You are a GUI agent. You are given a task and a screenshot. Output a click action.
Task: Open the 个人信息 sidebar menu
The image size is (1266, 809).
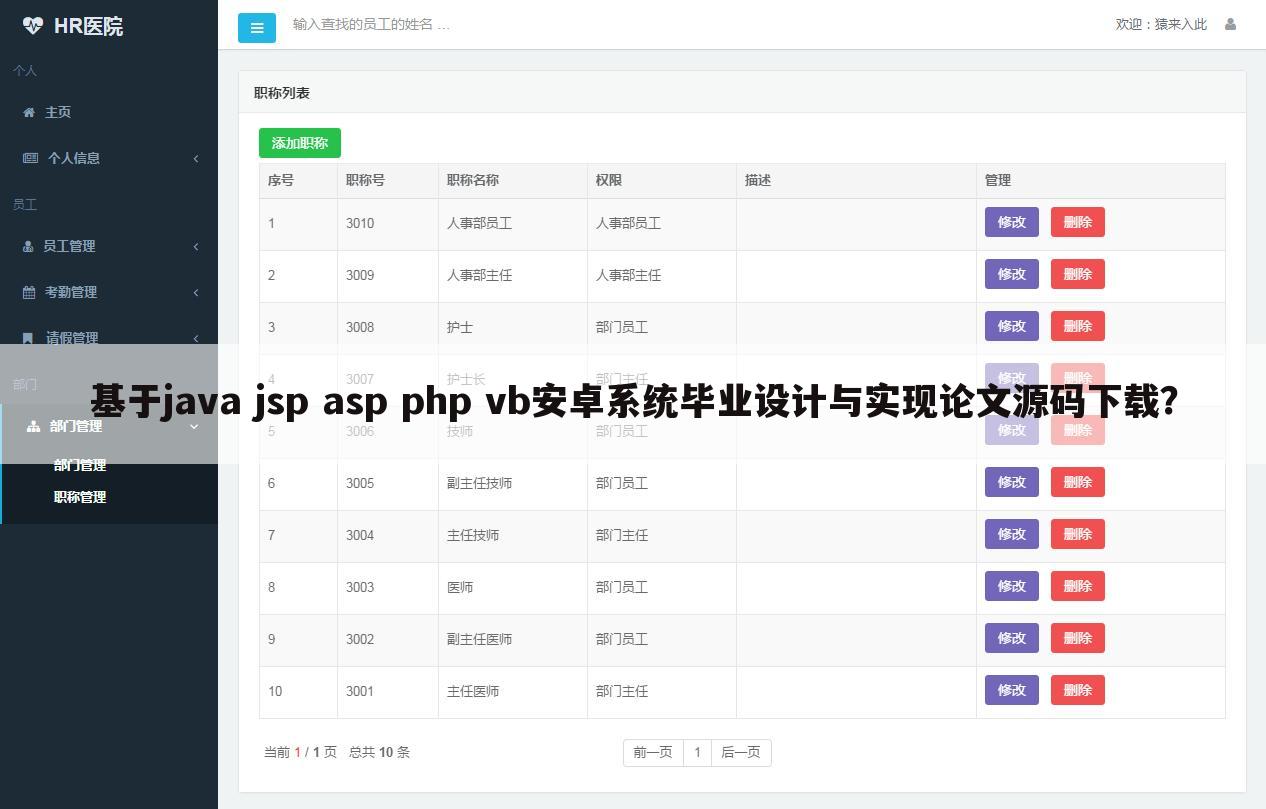[x=109, y=158]
